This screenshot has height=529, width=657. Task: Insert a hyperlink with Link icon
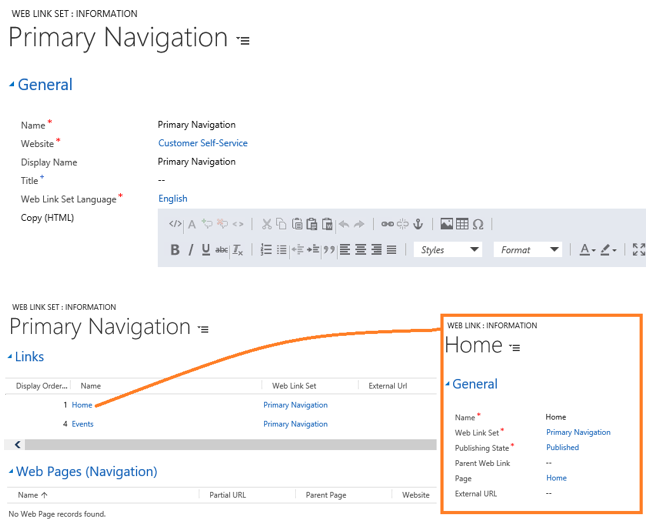click(x=387, y=224)
